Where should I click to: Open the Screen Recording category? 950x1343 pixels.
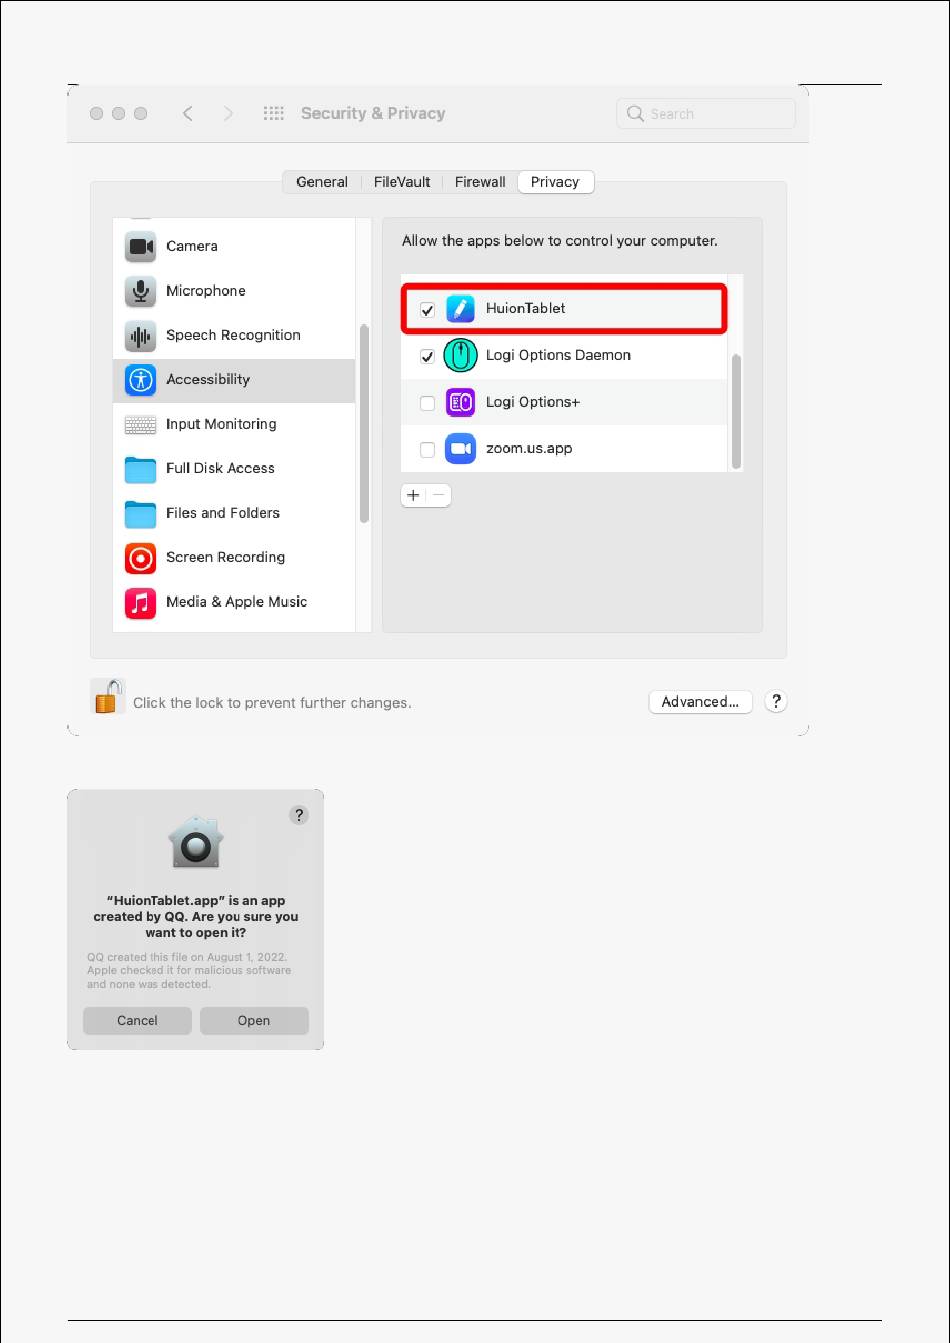point(234,557)
